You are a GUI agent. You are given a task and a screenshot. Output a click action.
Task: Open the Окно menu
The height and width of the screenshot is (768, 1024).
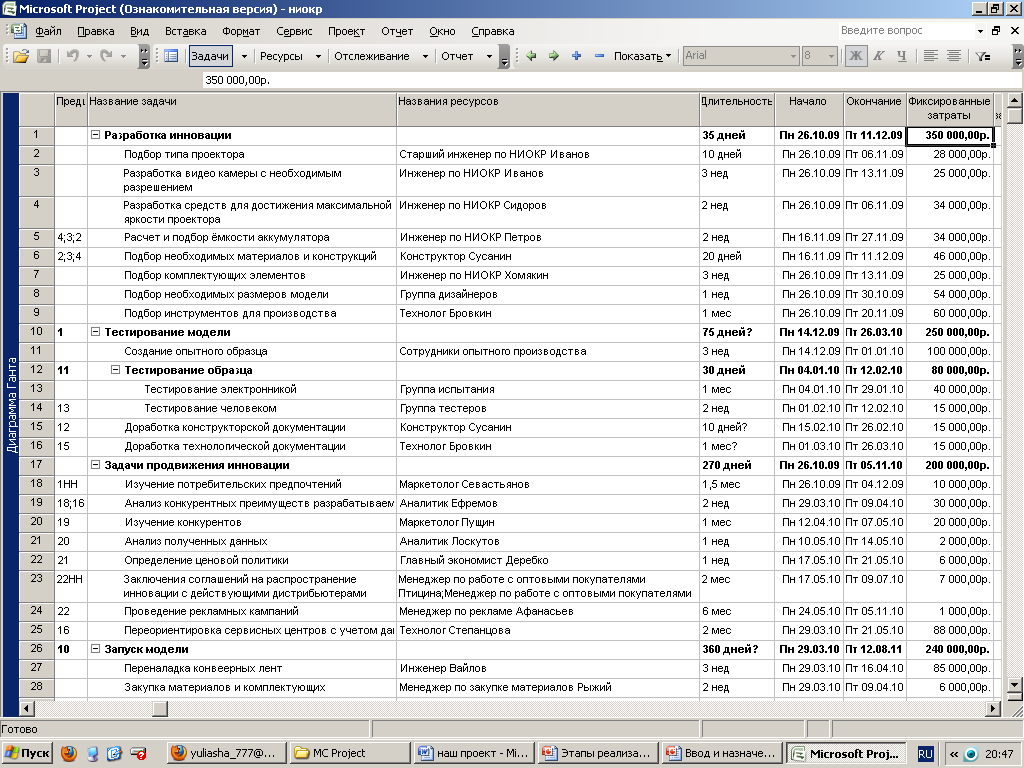pos(442,31)
